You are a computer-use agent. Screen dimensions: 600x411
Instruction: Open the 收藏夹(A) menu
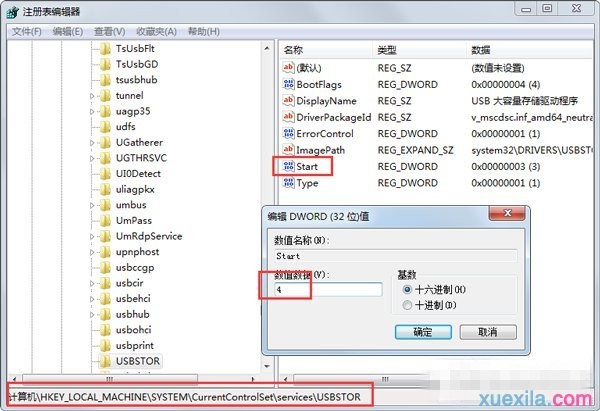coord(157,31)
